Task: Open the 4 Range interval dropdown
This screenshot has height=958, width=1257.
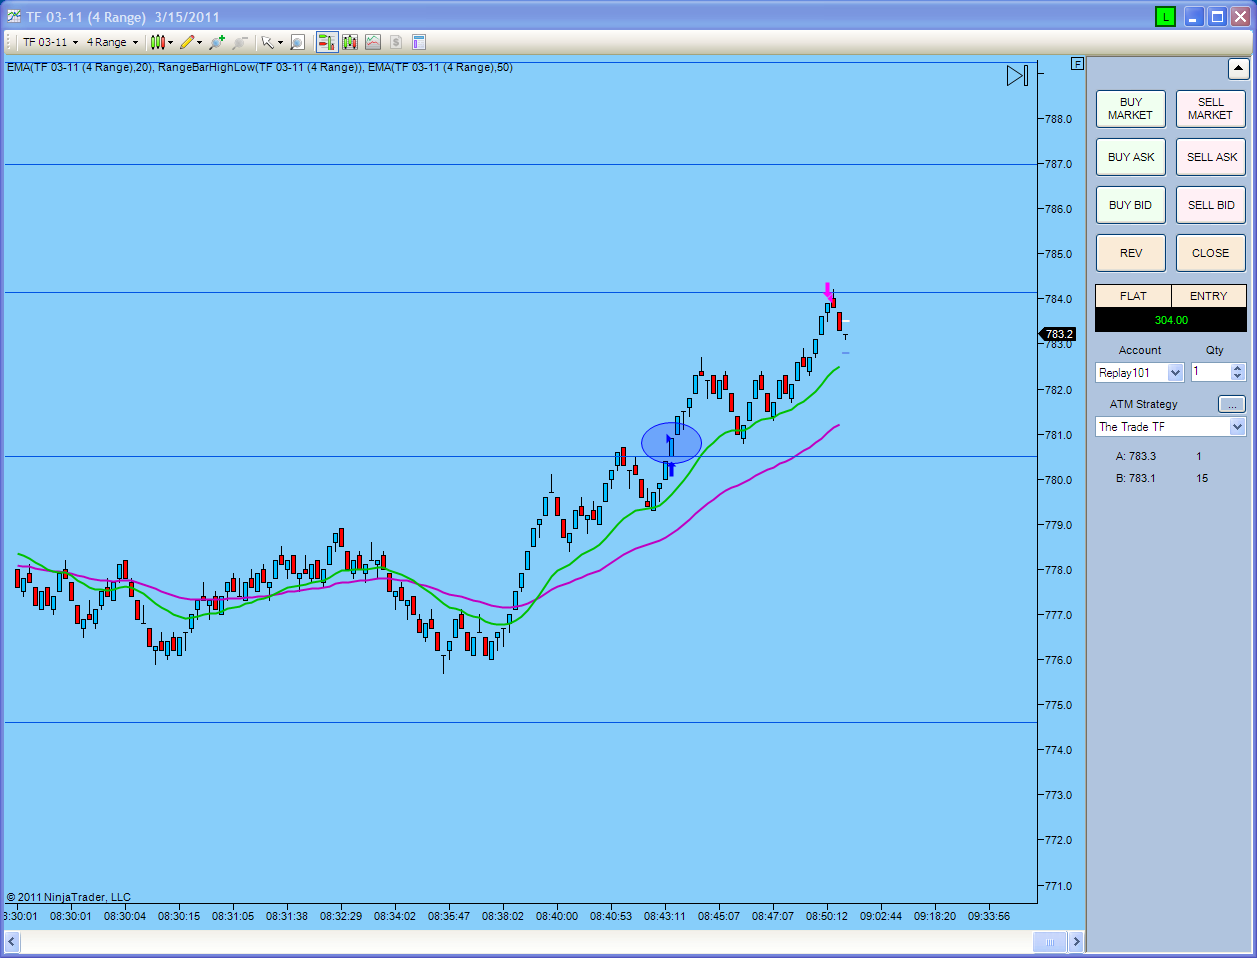Action: point(112,42)
